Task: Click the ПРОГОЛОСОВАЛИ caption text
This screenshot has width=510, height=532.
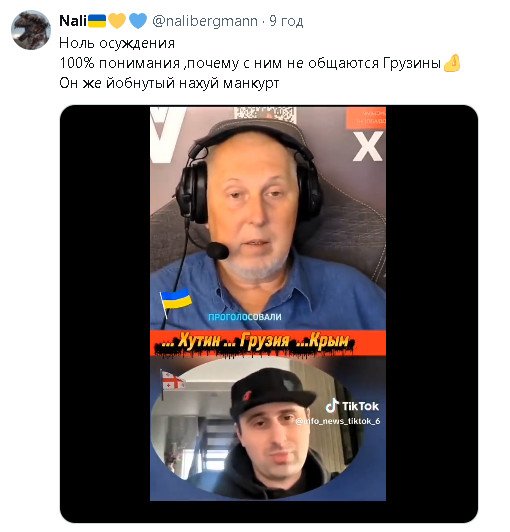Action: pos(245,317)
